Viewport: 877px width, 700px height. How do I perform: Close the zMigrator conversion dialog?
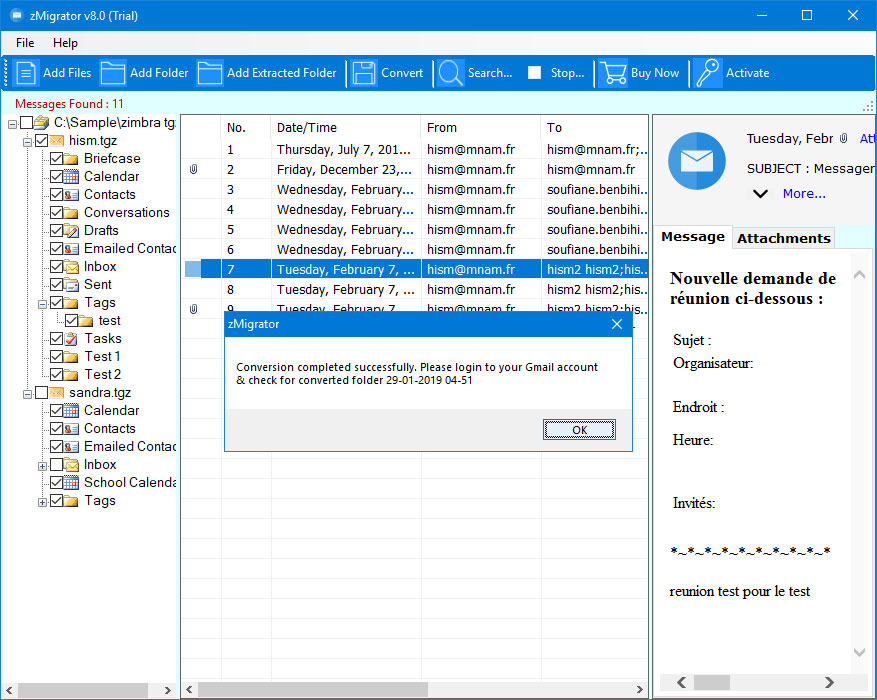click(x=617, y=324)
